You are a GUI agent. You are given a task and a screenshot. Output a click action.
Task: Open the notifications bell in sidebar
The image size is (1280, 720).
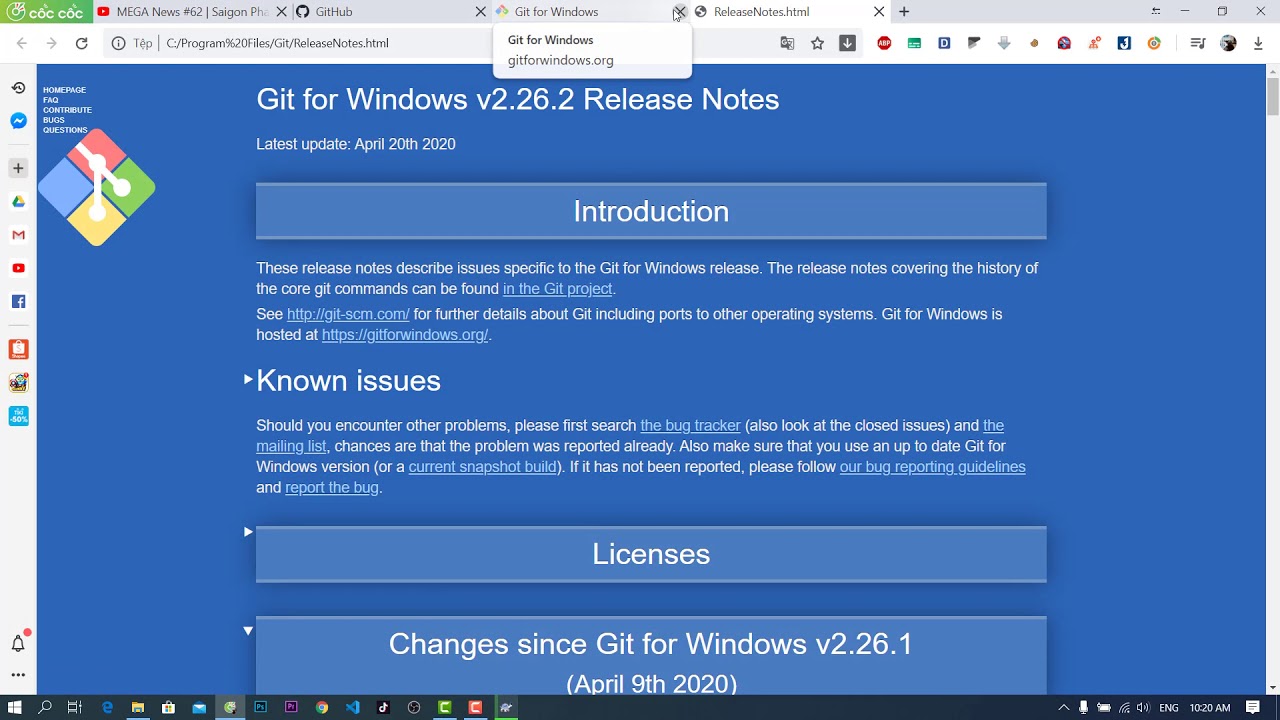click(x=18, y=644)
